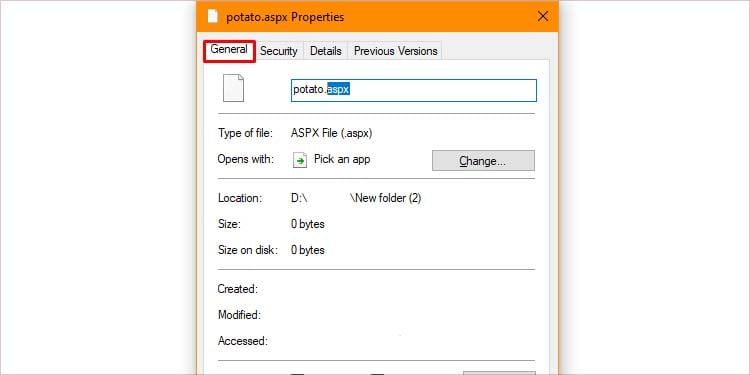Click the Modified label
Viewport: 750px width, 375px height.
(x=239, y=315)
